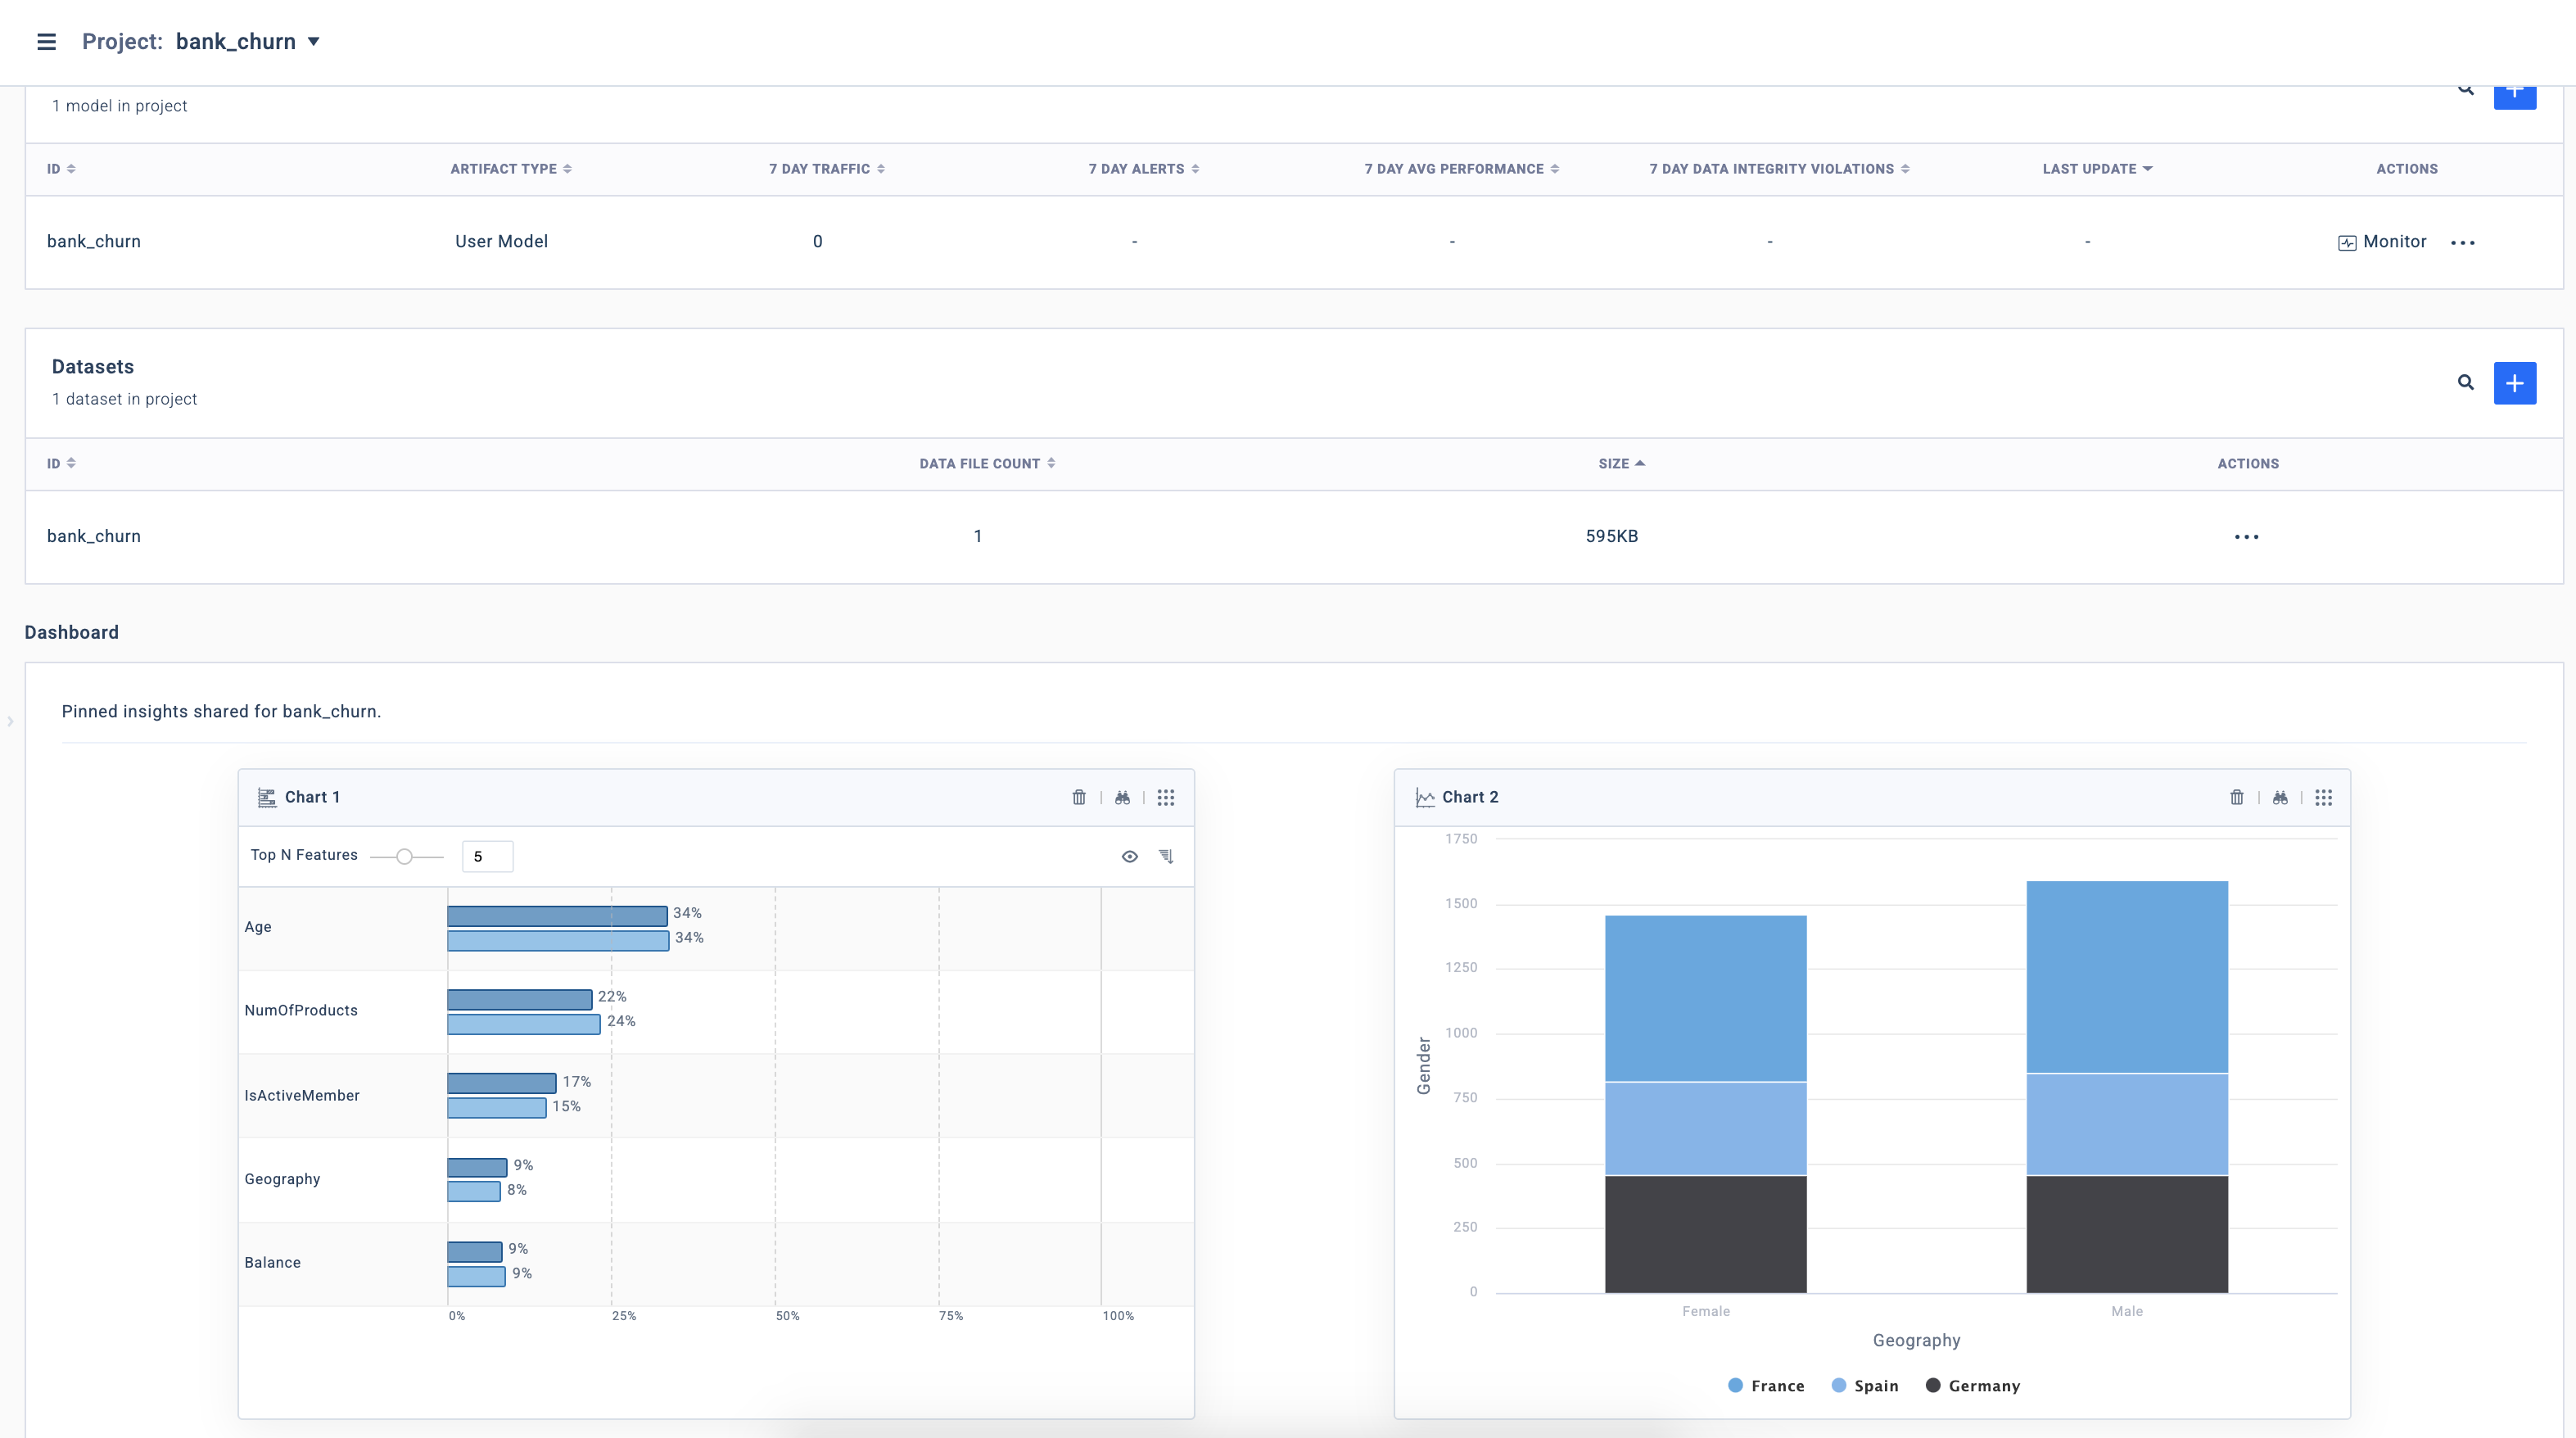Toggle Germany series in chart legend
This screenshot has width=2576, height=1438.
coord(1972,1385)
